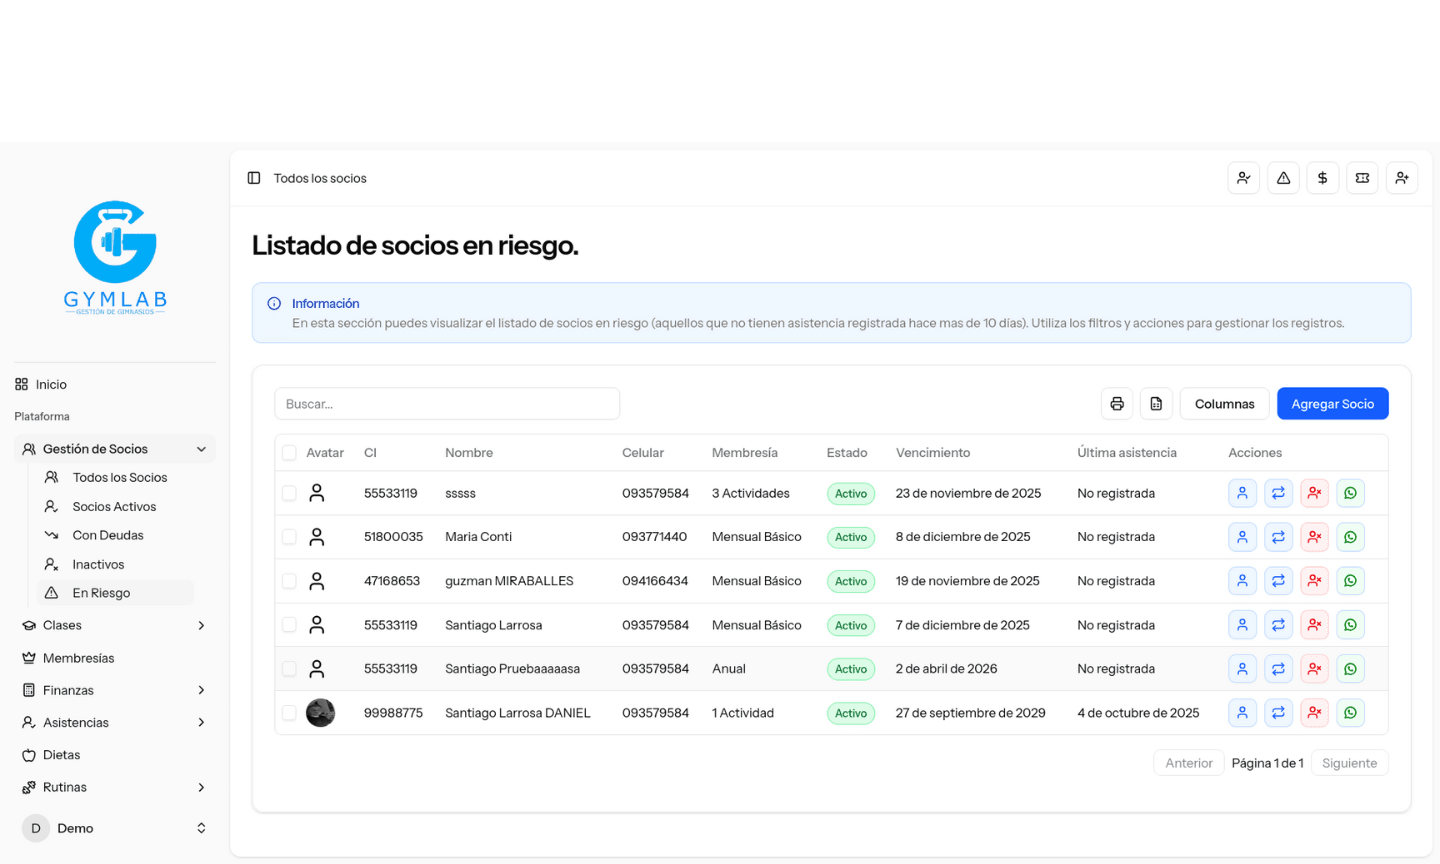
Task: View profile icon for Santiago Larrosa DANIEL
Action: tap(1242, 713)
